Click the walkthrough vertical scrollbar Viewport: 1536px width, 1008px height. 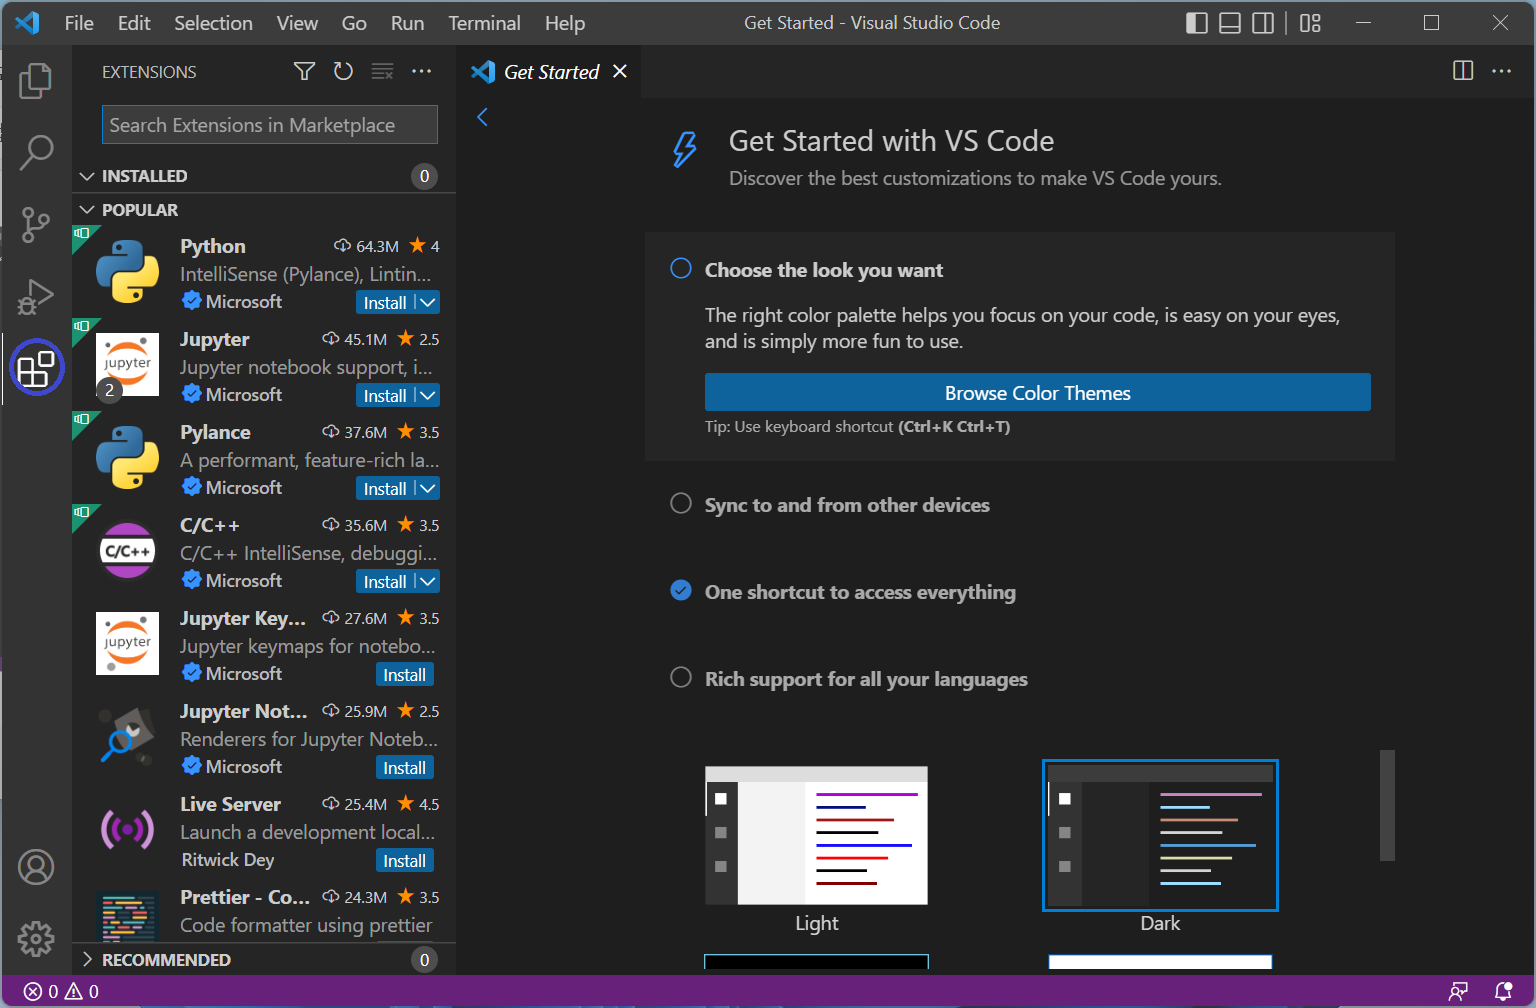pyautogui.click(x=1387, y=805)
